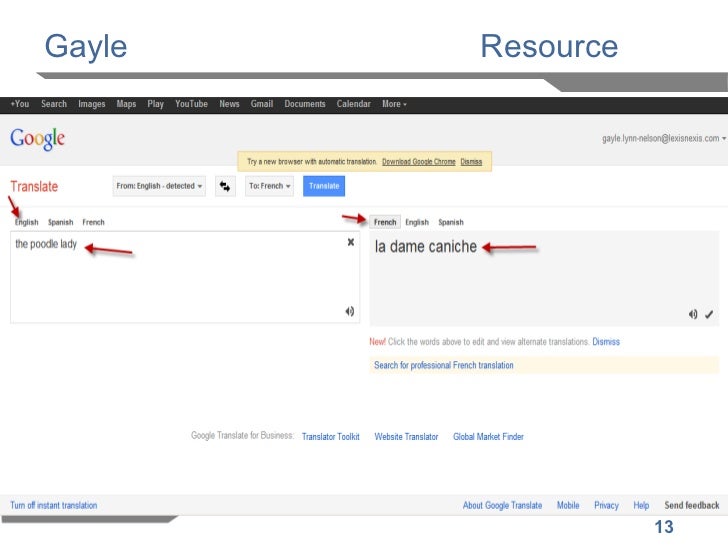Screen dimensions: 728x546
Task: Open the From: English - detected dropdown
Action: pos(159,186)
